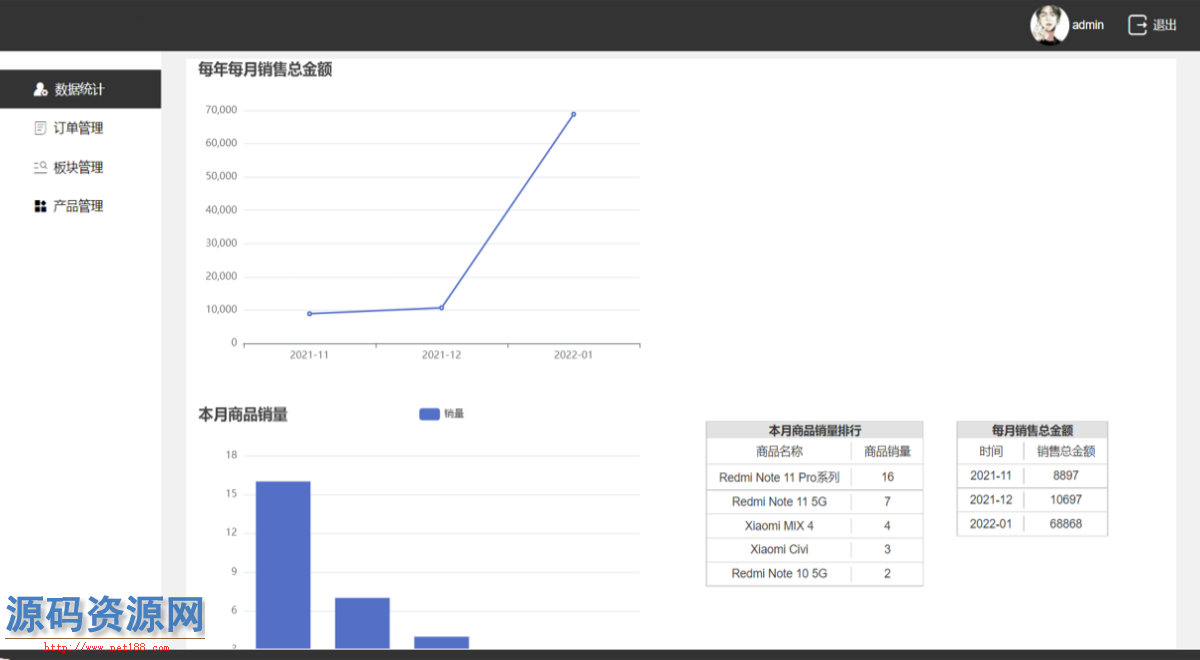Click the 订单管理 document icon
The width and height of the screenshot is (1200, 660).
(x=40, y=128)
